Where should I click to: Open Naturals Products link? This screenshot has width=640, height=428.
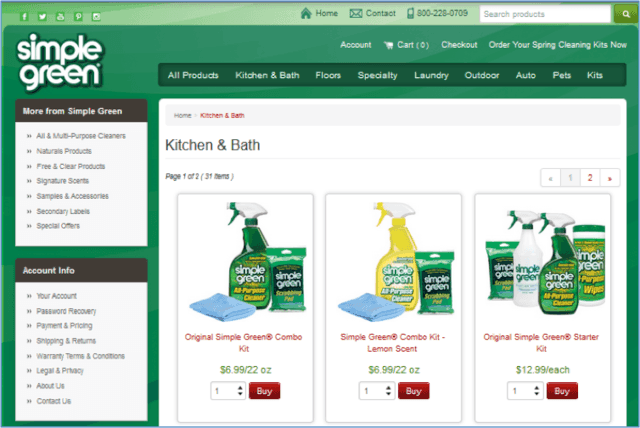pos(64,151)
